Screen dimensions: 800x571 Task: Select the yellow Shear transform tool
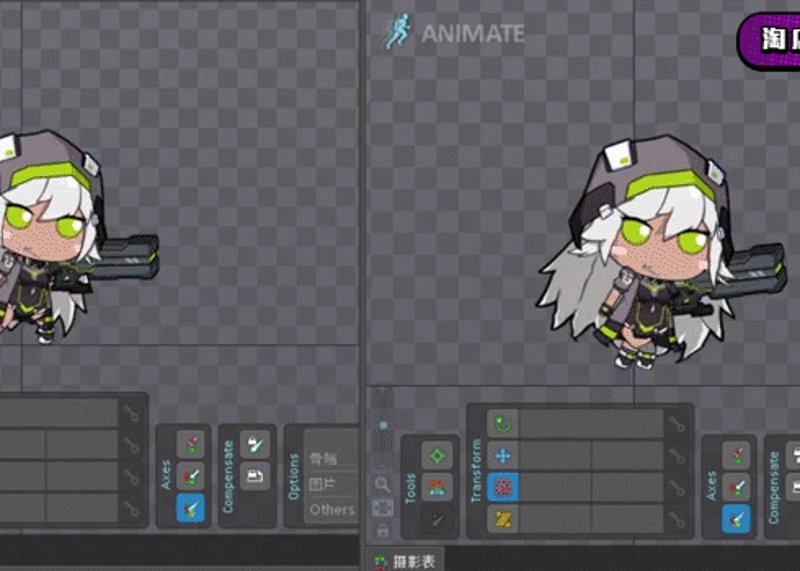tap(503, 519)
